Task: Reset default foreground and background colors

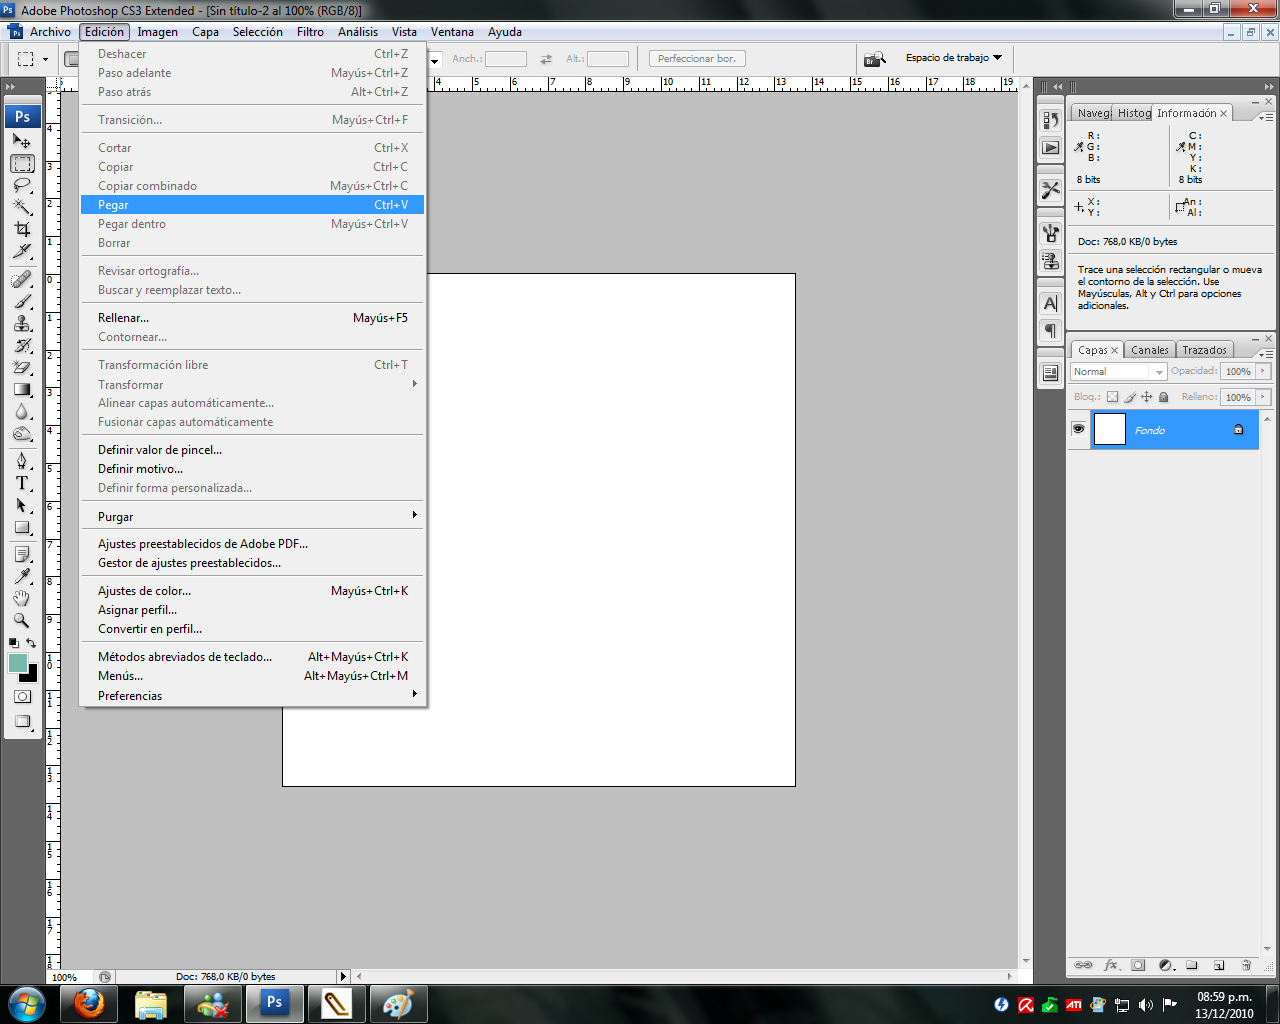Action: pos(13,643)
